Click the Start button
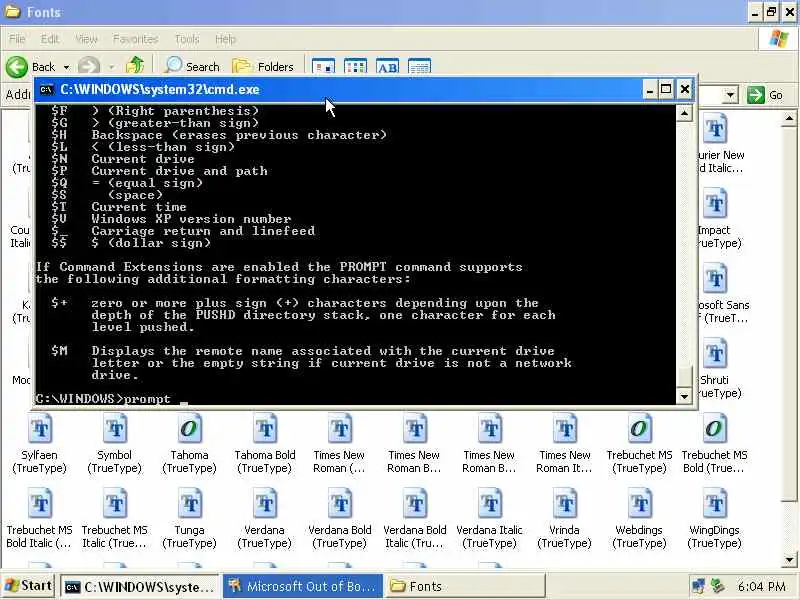The image size is (800, 600). point(29,586)
